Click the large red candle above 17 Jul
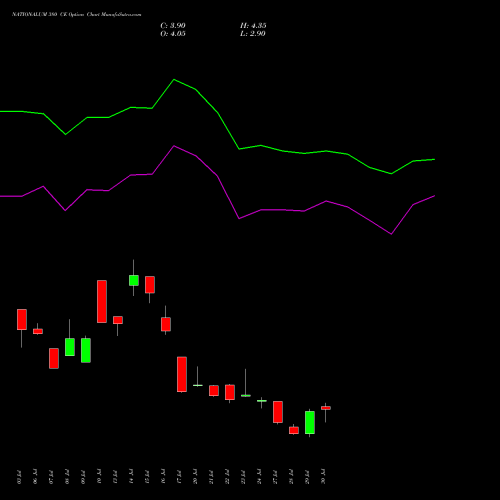The width and height of the screenshot is (500, 500). click(x=182, y=374)
